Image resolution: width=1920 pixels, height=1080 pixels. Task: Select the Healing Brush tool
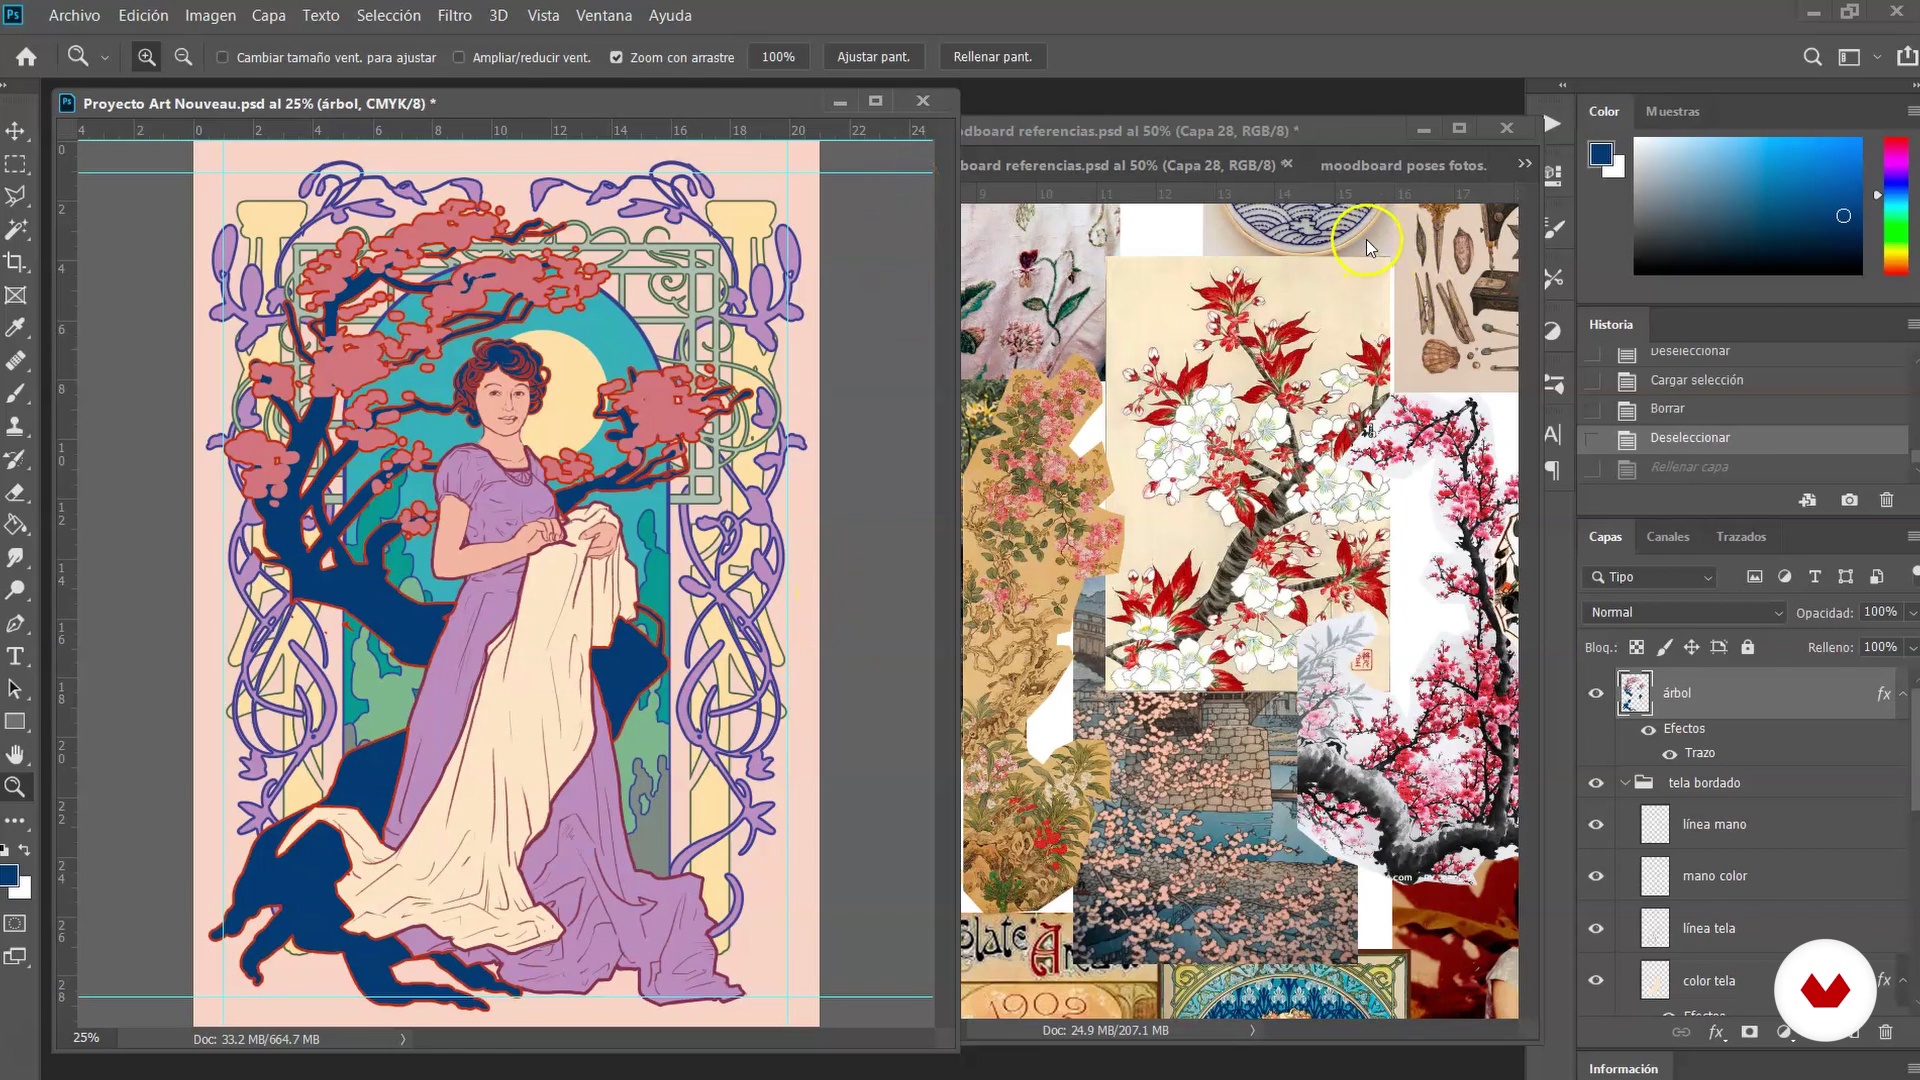(x=15, y=361)
